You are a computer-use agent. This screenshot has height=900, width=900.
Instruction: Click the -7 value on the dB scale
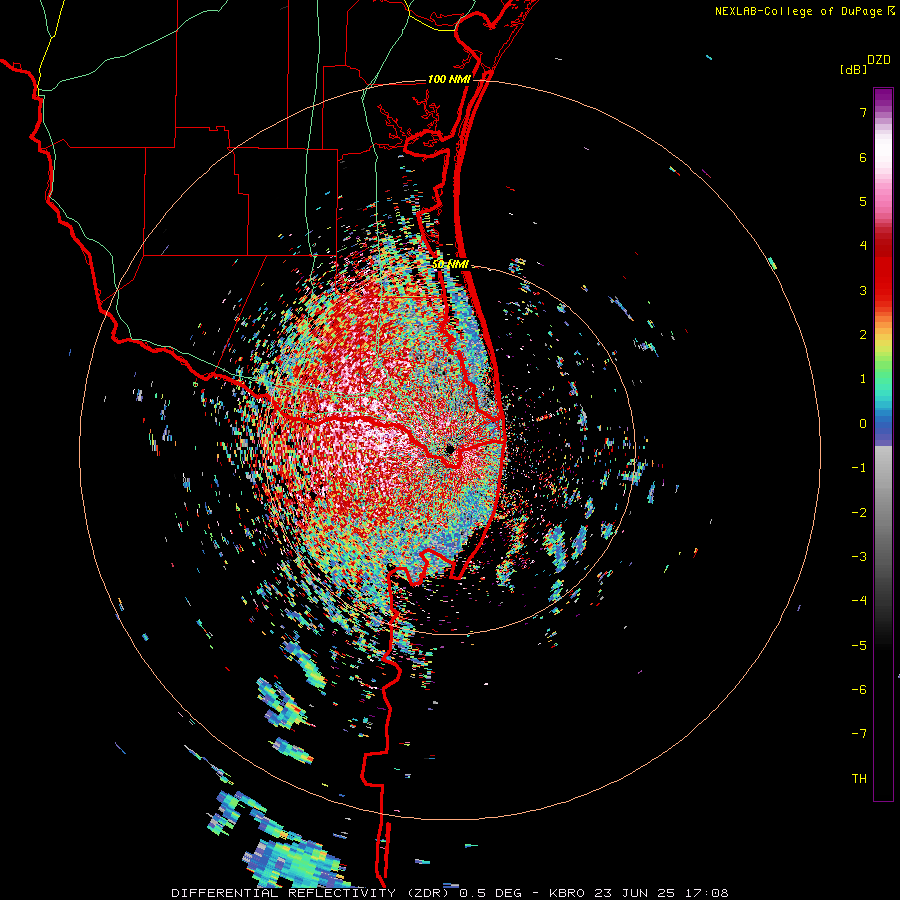pos(859,734)
